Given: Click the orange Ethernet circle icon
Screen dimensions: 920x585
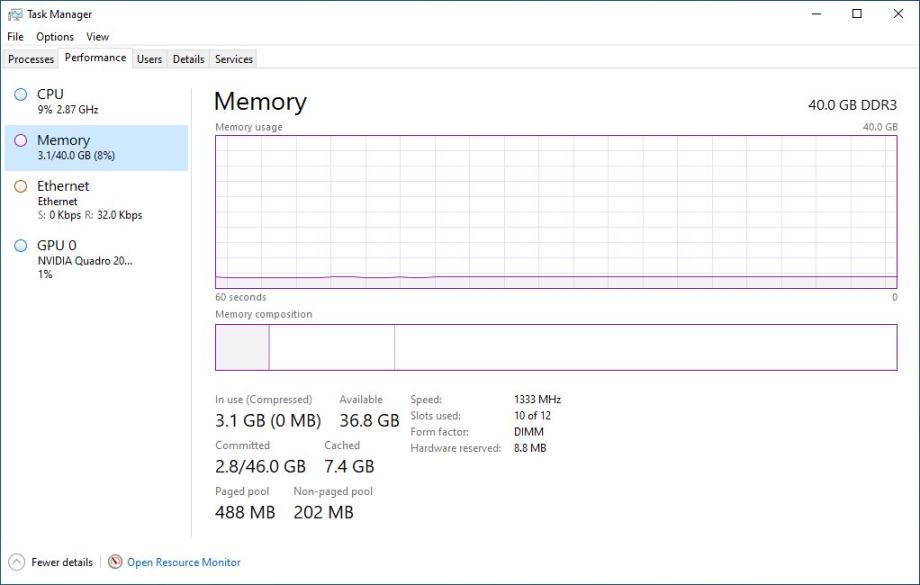Looking at the screenshot, I should (21, 186).
